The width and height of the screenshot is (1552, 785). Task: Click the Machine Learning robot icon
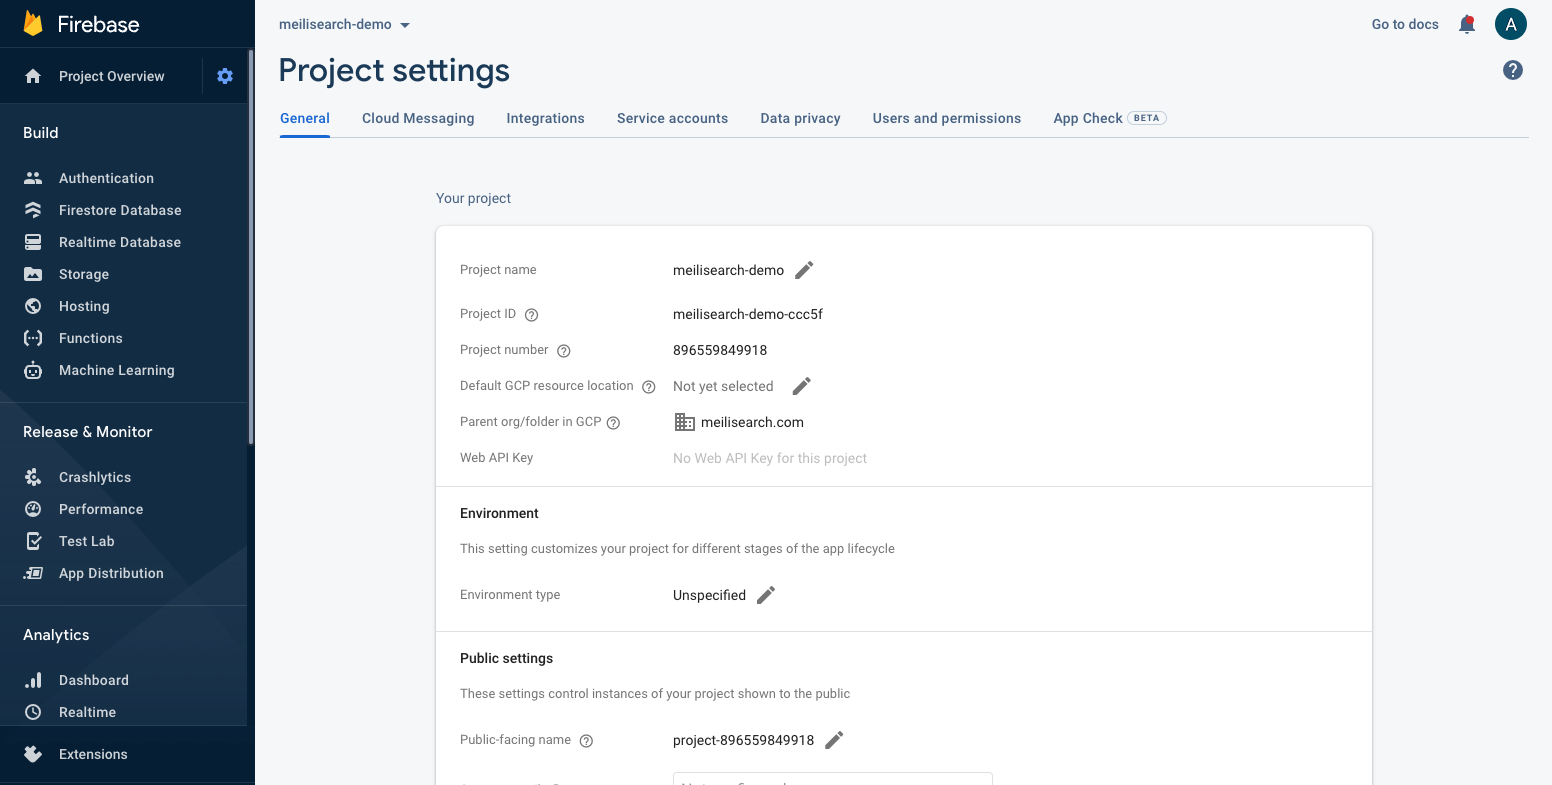click(33, 370)
